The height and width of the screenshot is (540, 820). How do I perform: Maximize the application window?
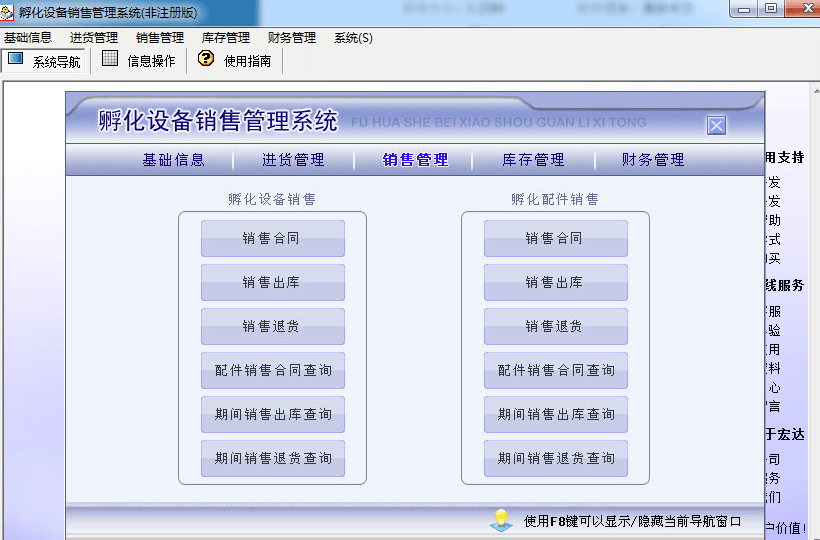770,9
